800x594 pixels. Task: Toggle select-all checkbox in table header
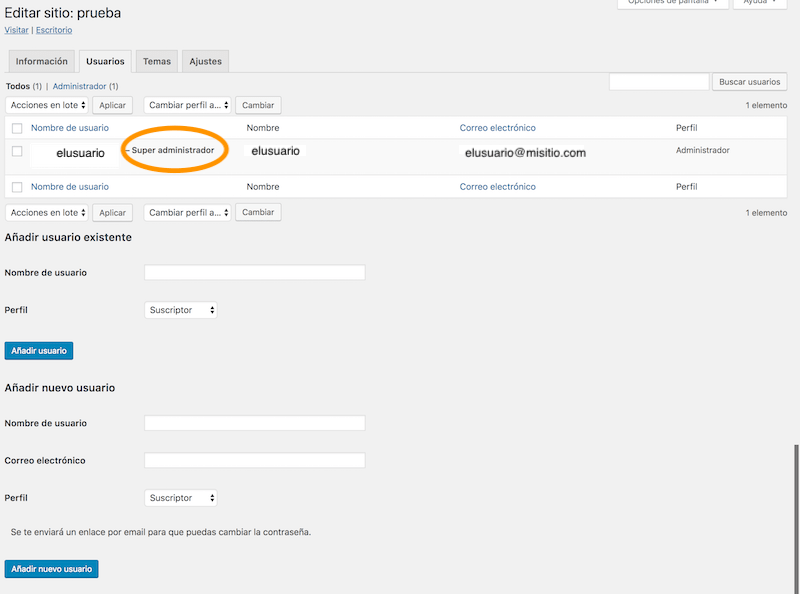click(17, 128)
